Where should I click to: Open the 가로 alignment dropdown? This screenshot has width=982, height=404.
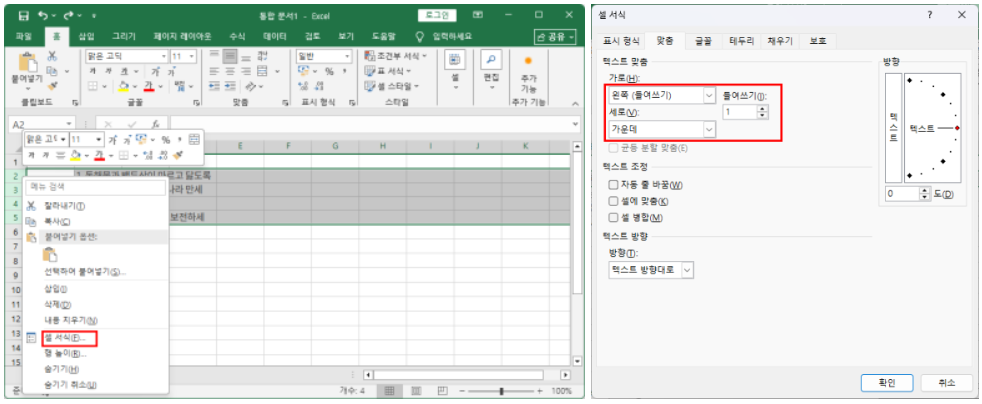(662, 95)
